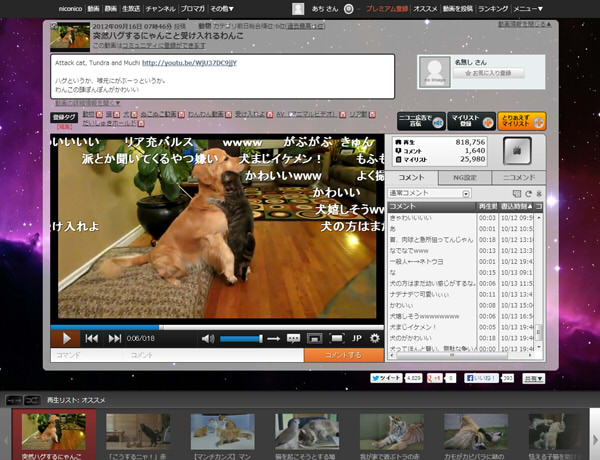Play the video with the play button

(66, 339)
